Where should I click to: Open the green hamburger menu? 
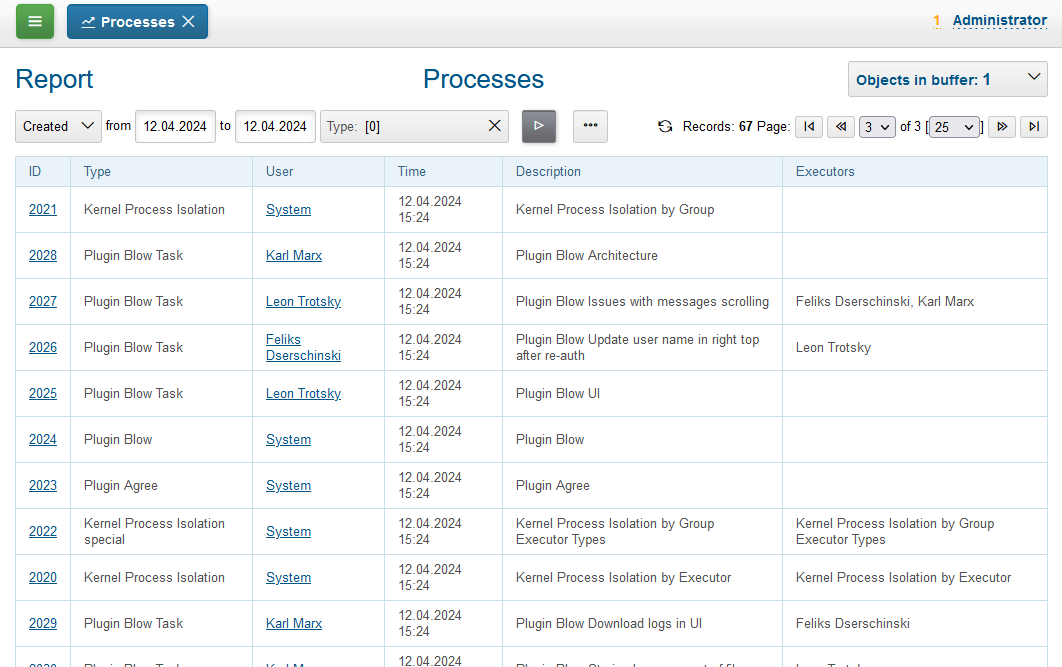click(35, 20)
